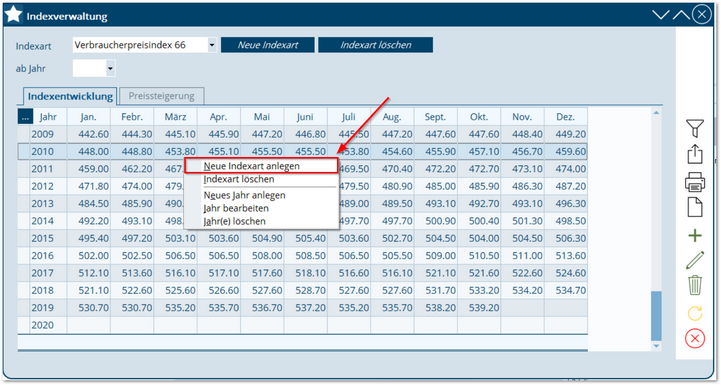
Task: Select the 2012 year cell
Action: 48,186
